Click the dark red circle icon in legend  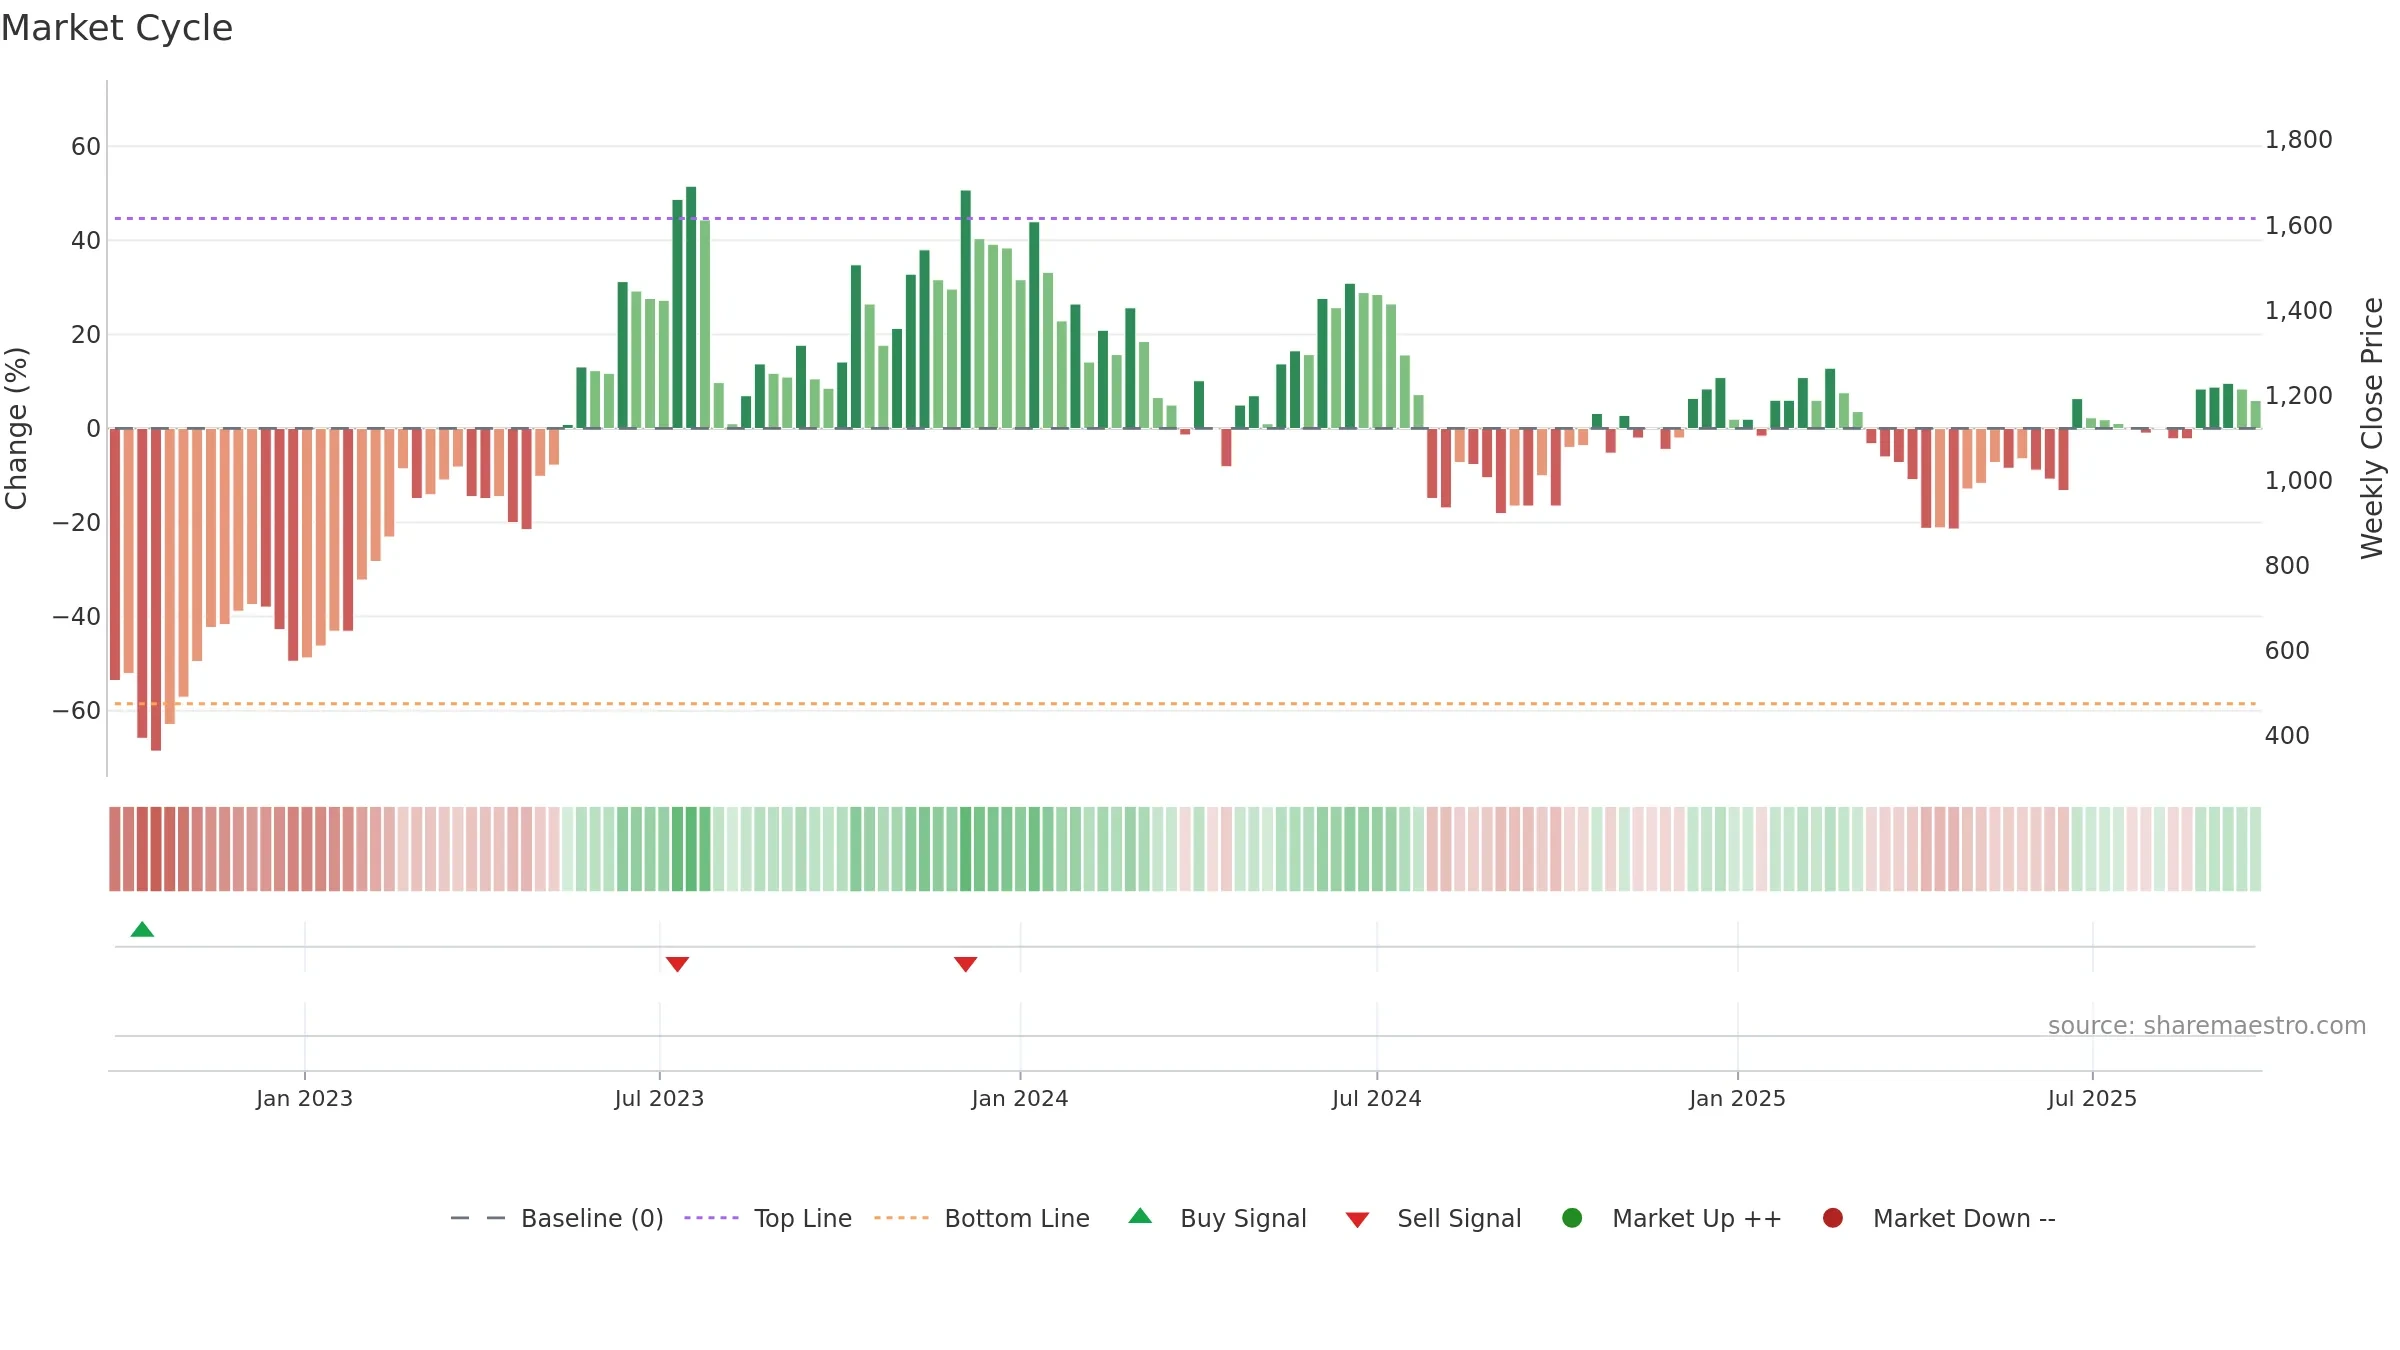coord(1833,1218)
